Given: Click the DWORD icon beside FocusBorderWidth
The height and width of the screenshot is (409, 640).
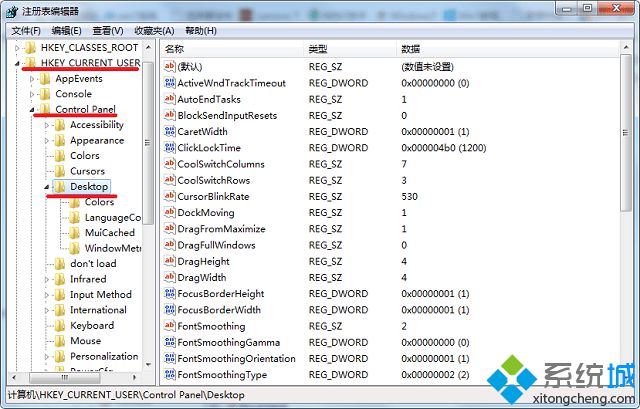Looking at the screenshot, I should tap(169, 309).
